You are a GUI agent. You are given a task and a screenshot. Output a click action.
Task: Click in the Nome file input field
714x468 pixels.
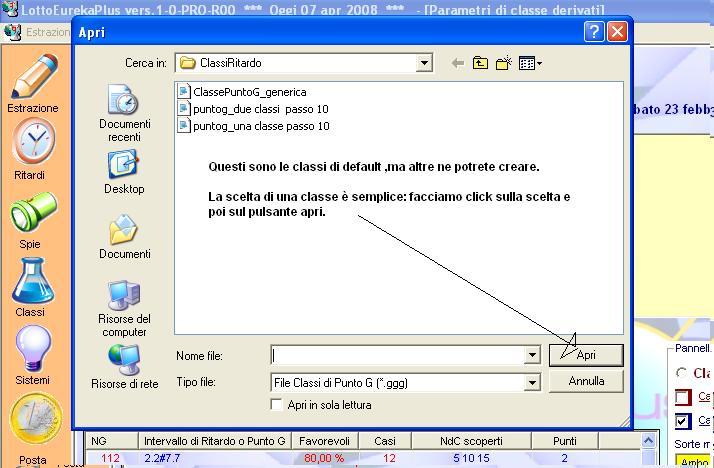(397, 355)
